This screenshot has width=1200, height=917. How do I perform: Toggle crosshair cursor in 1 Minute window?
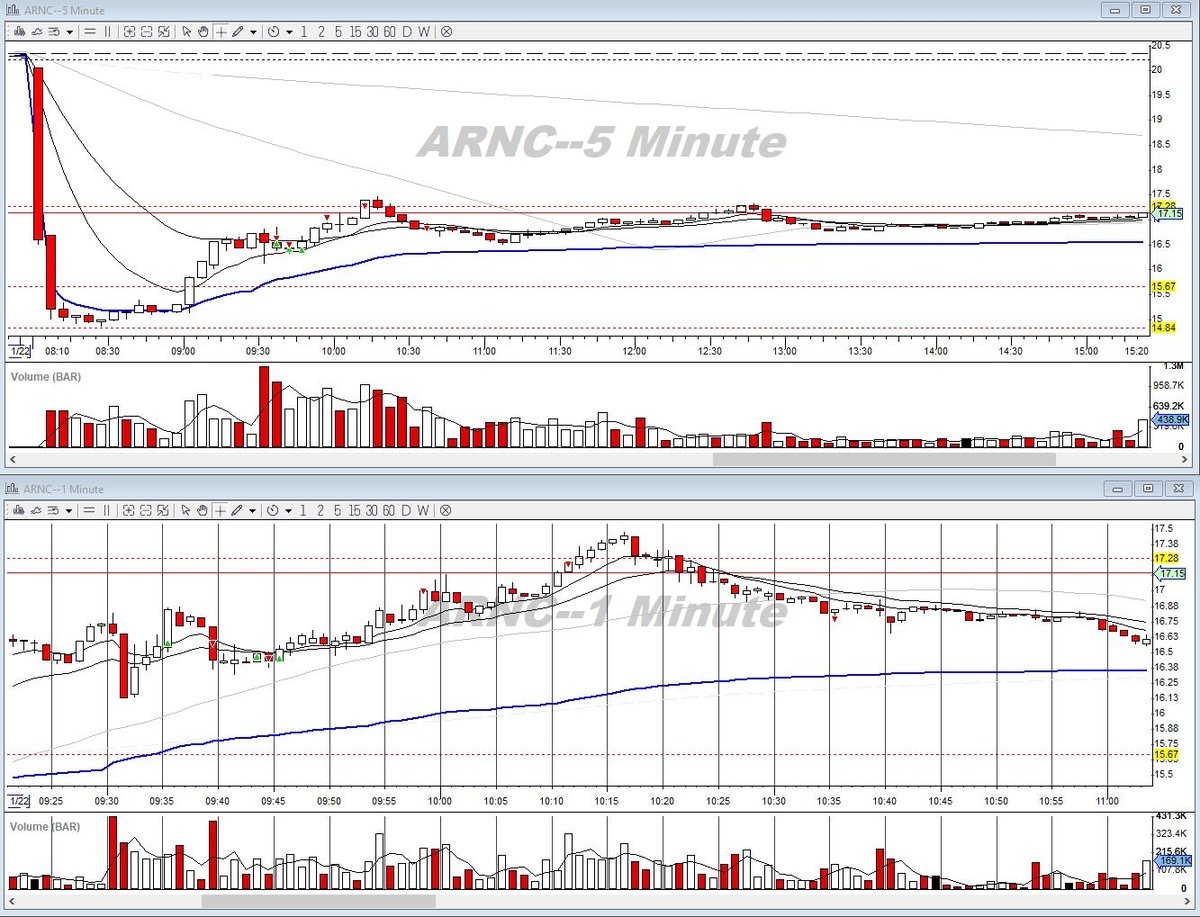pos(220,510)
